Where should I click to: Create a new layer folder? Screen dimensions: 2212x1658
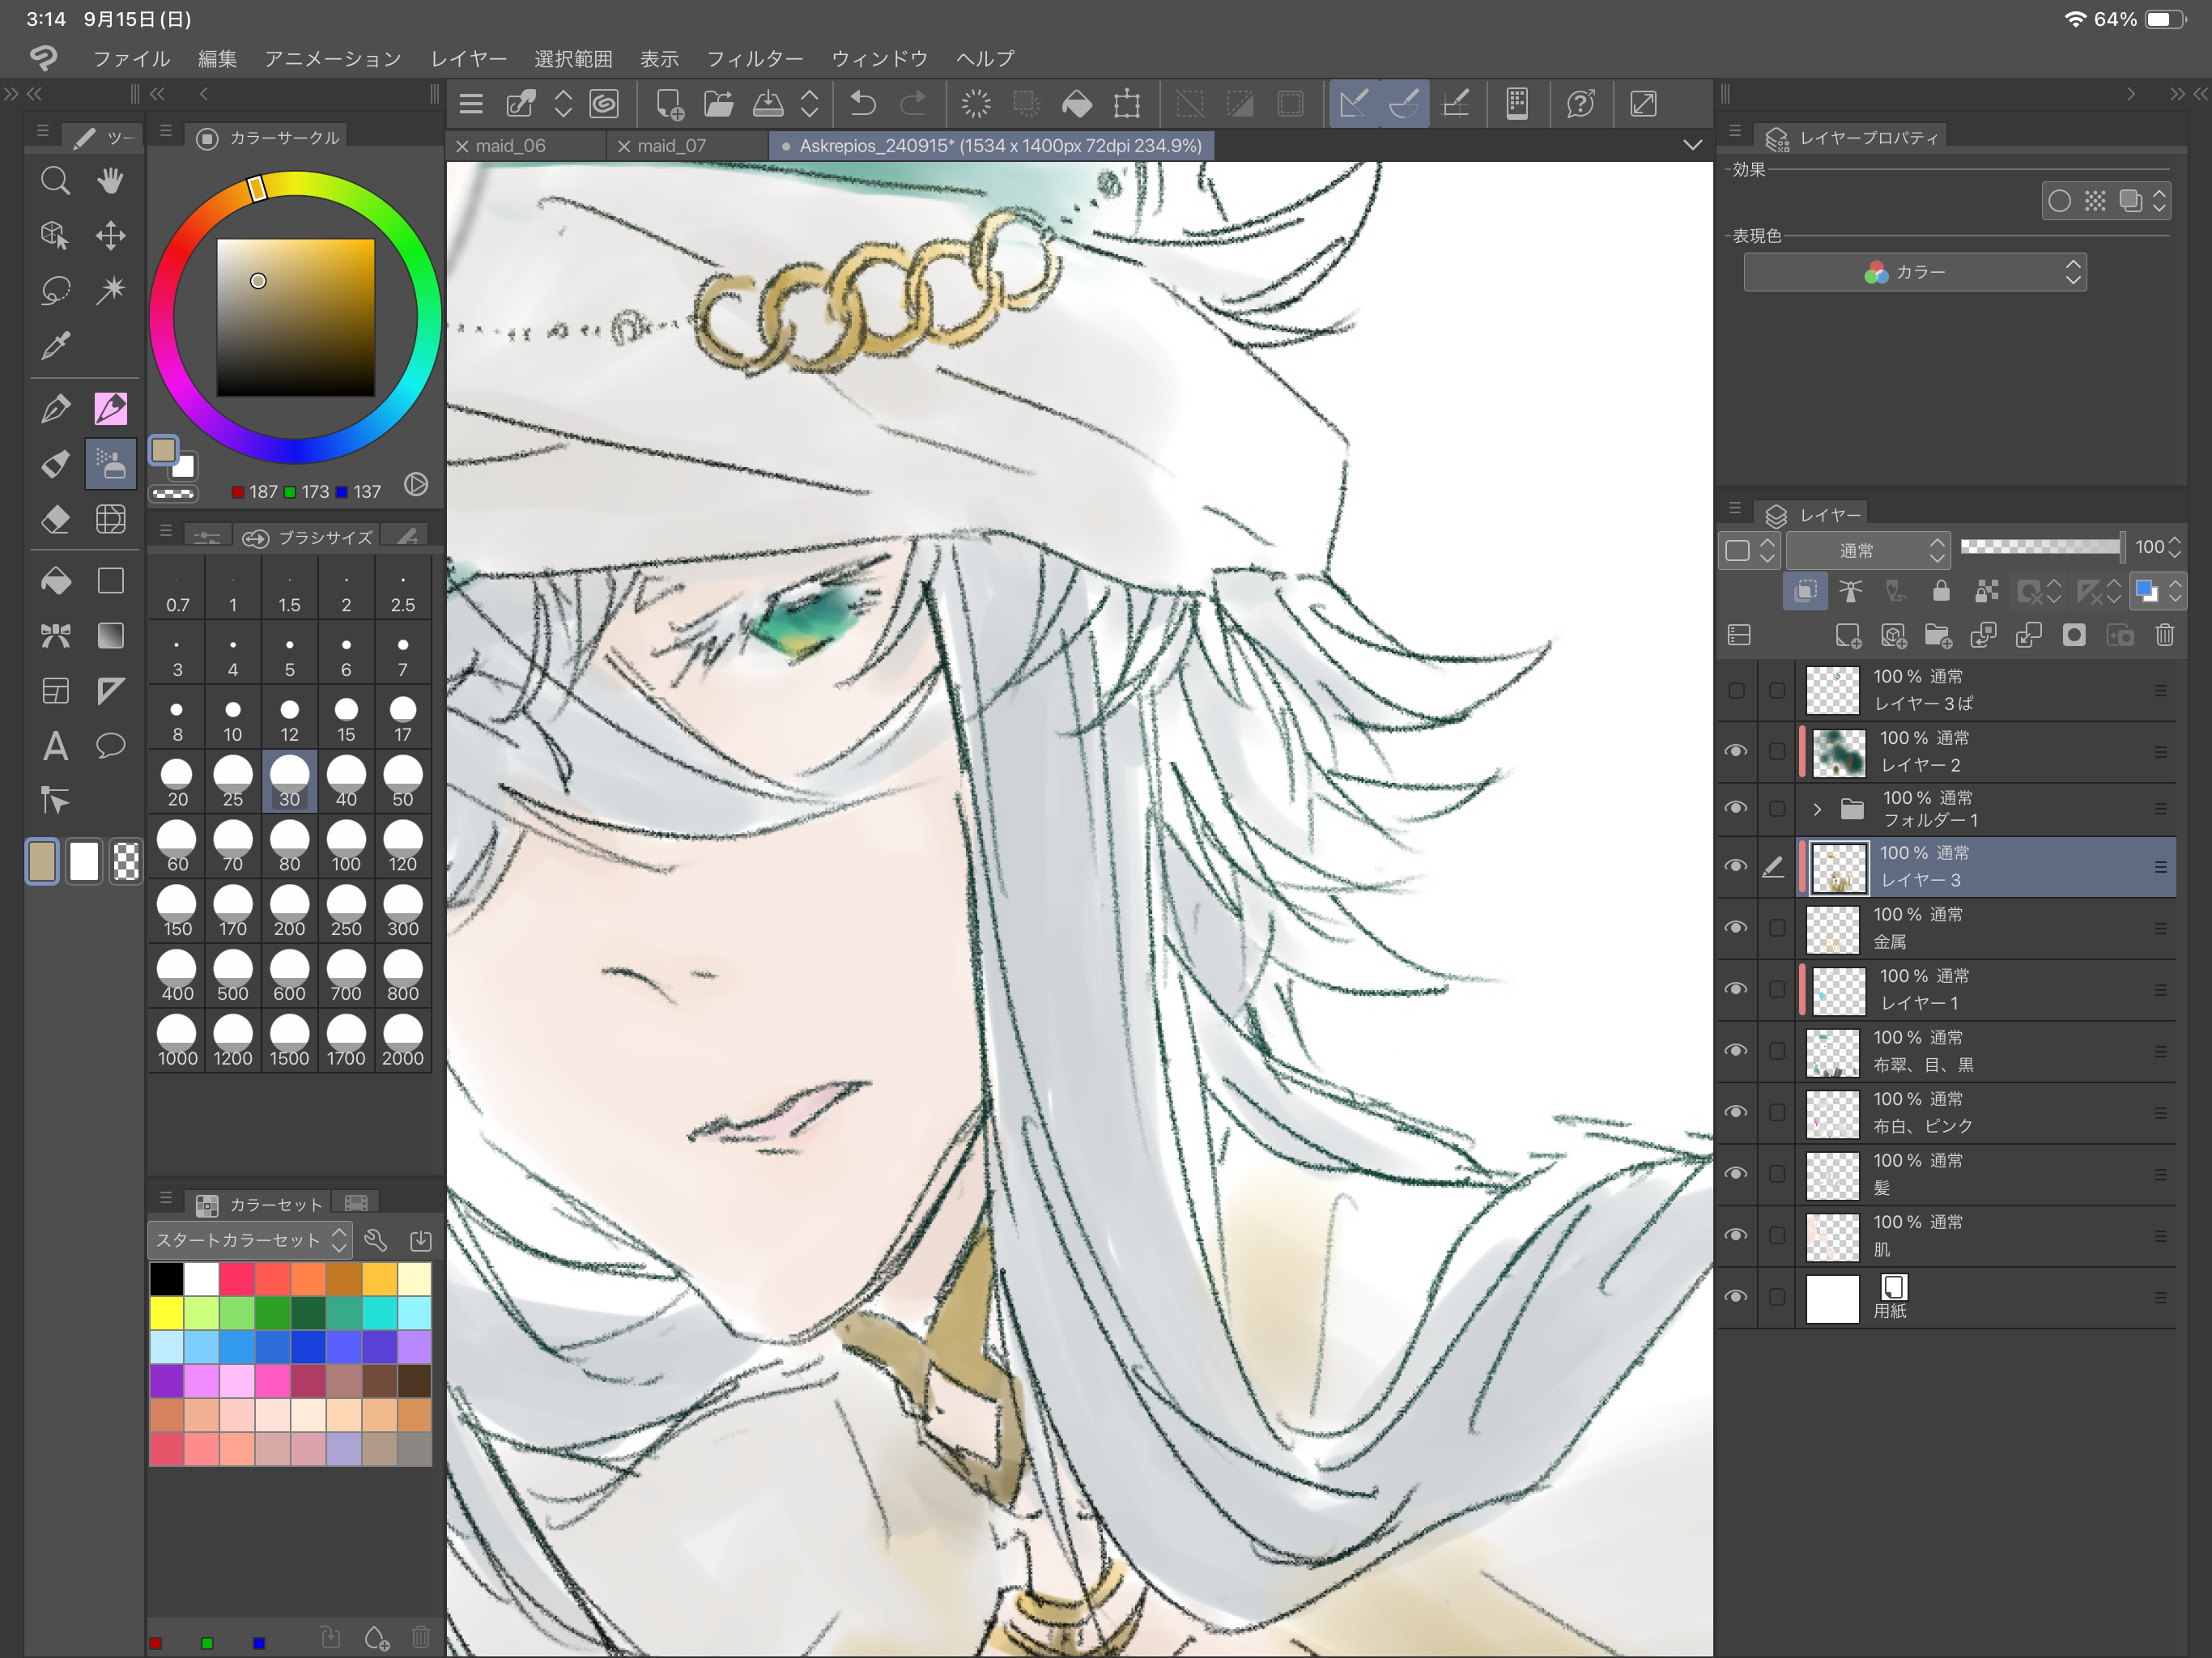pos(1939,636)
